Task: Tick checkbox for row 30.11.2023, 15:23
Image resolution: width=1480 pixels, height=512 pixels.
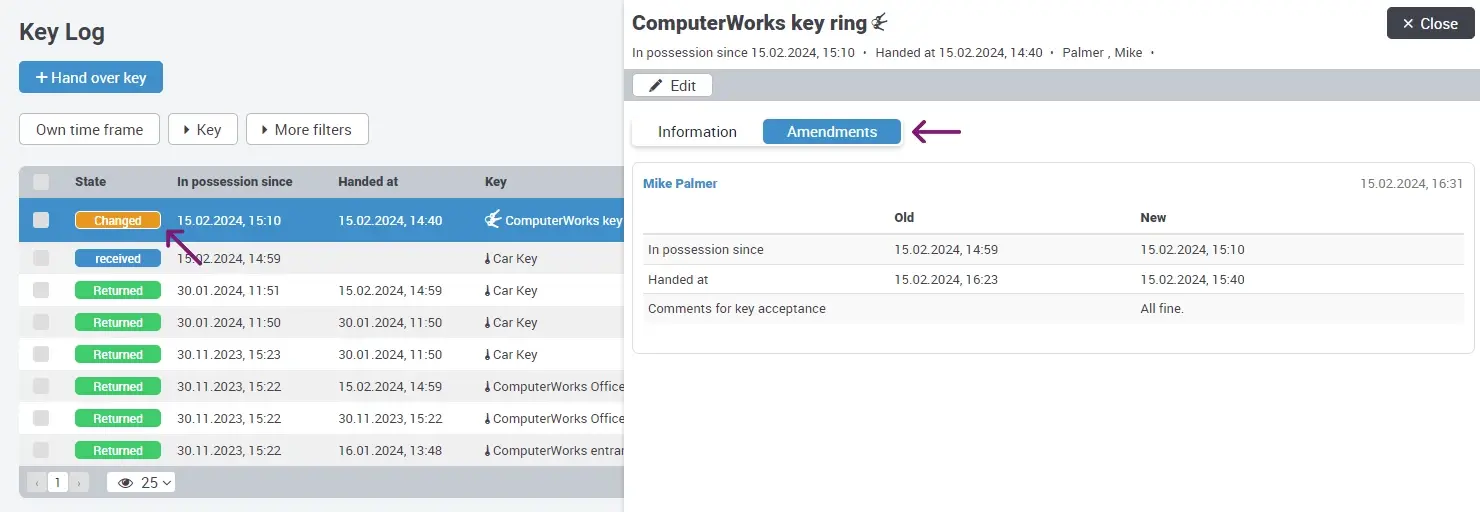Action: click(41, 354)
